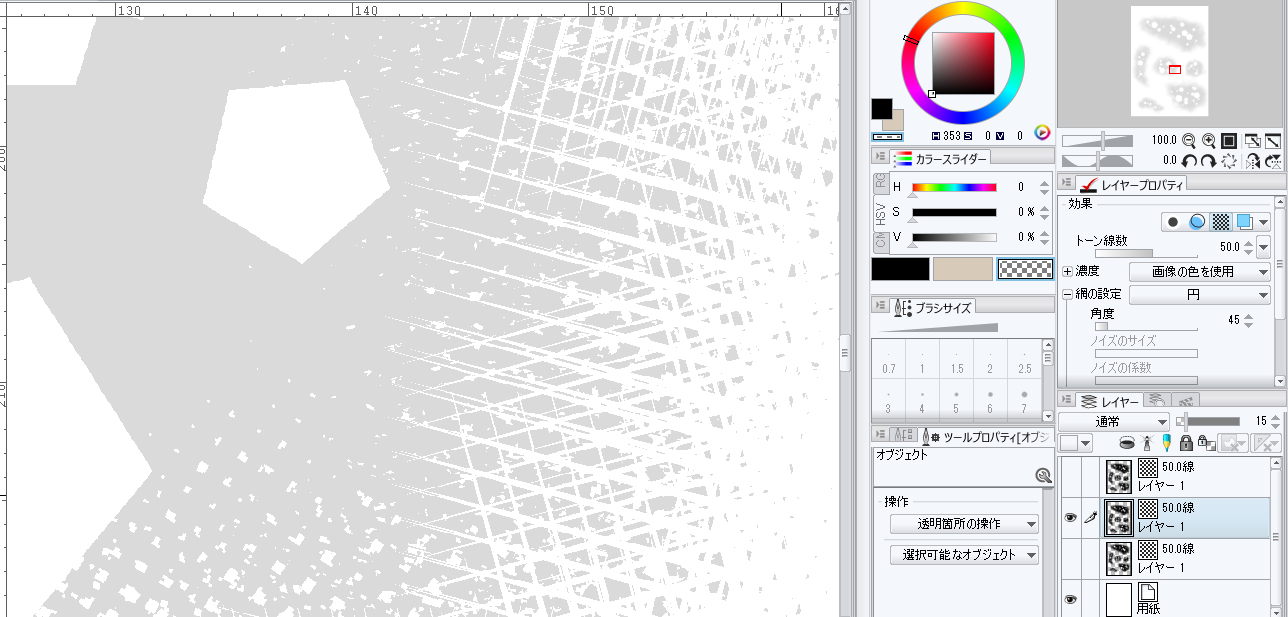Click the 角度 angle slider
This screenshot has width=1288, height=617.
point(1146,326)
